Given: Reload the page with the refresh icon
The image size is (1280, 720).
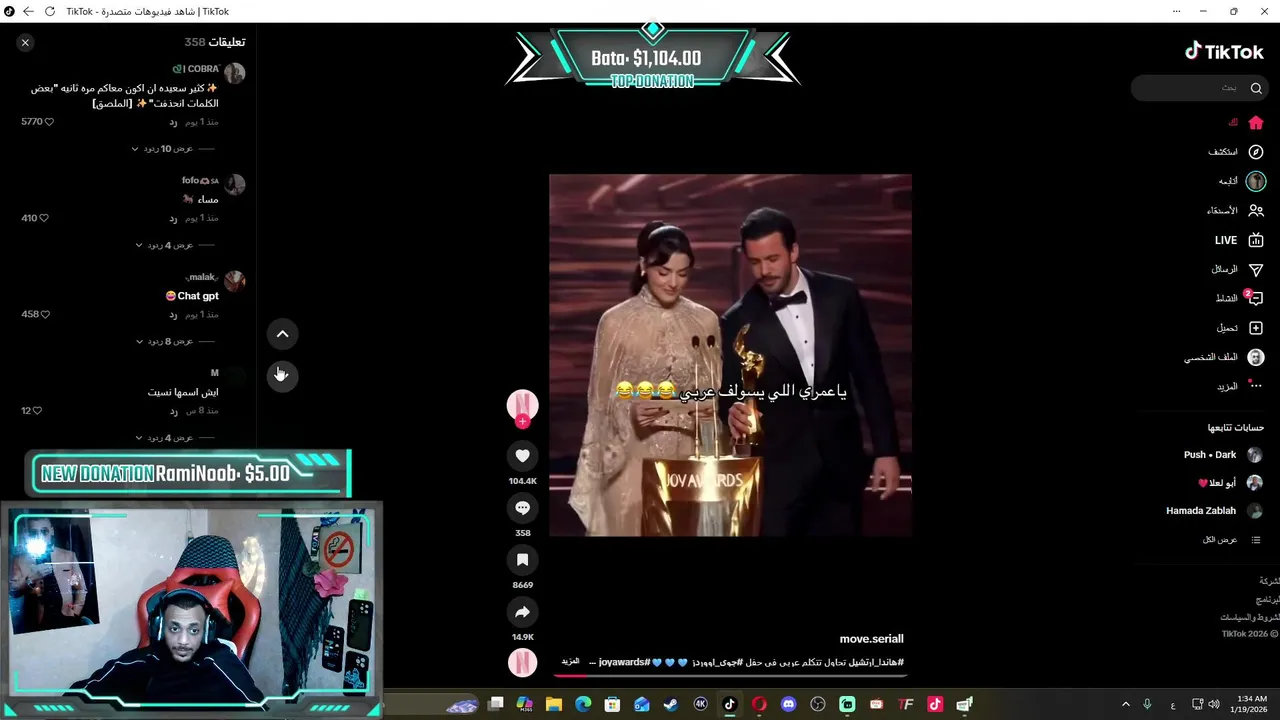Looking at the screenshot, I should [49, 11].
